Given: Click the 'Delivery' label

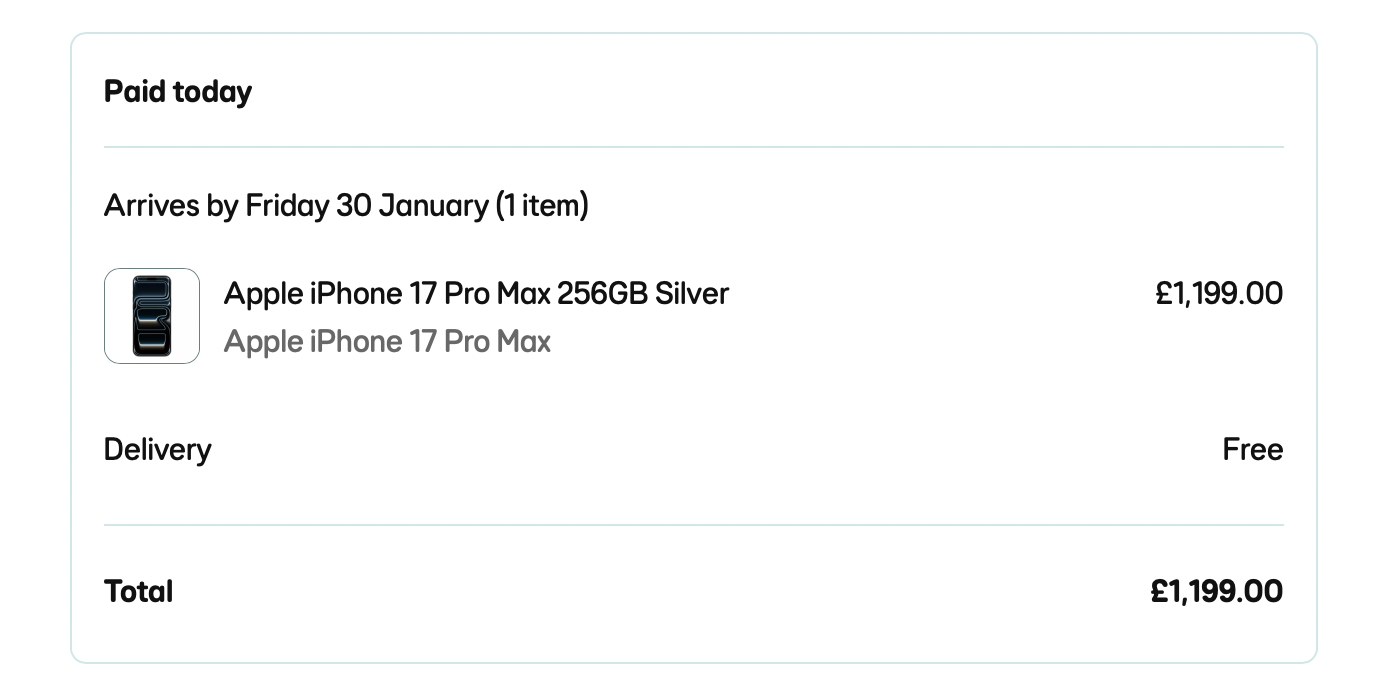Looking at the screenshot, I should (x=158, y=450).
